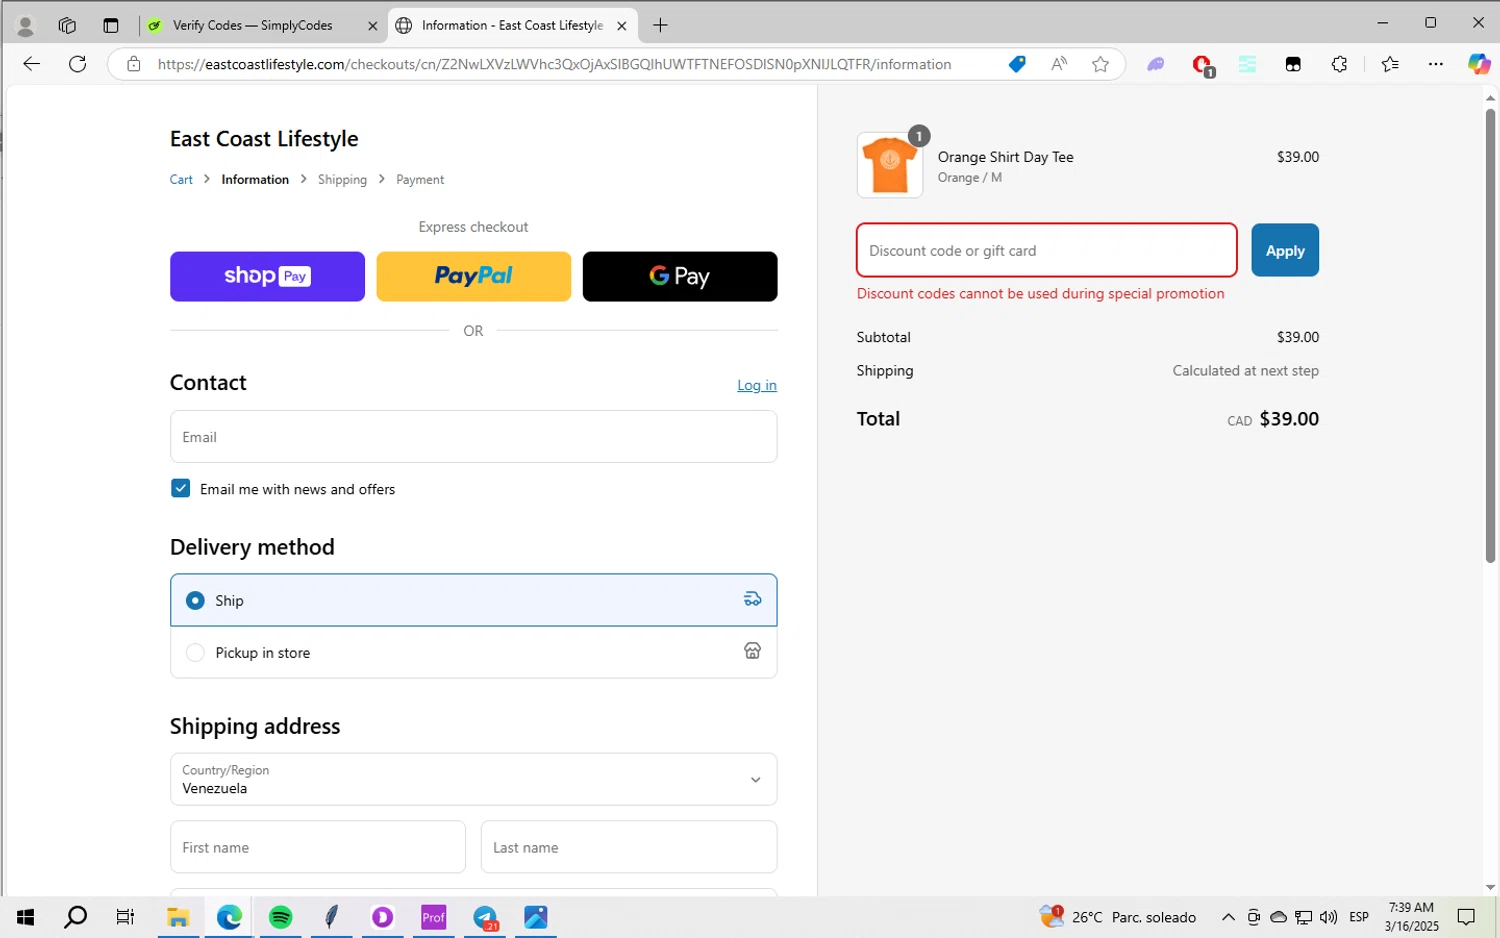Check out with PayPal button
This screenshot has width=1500, height=938.
473,276
